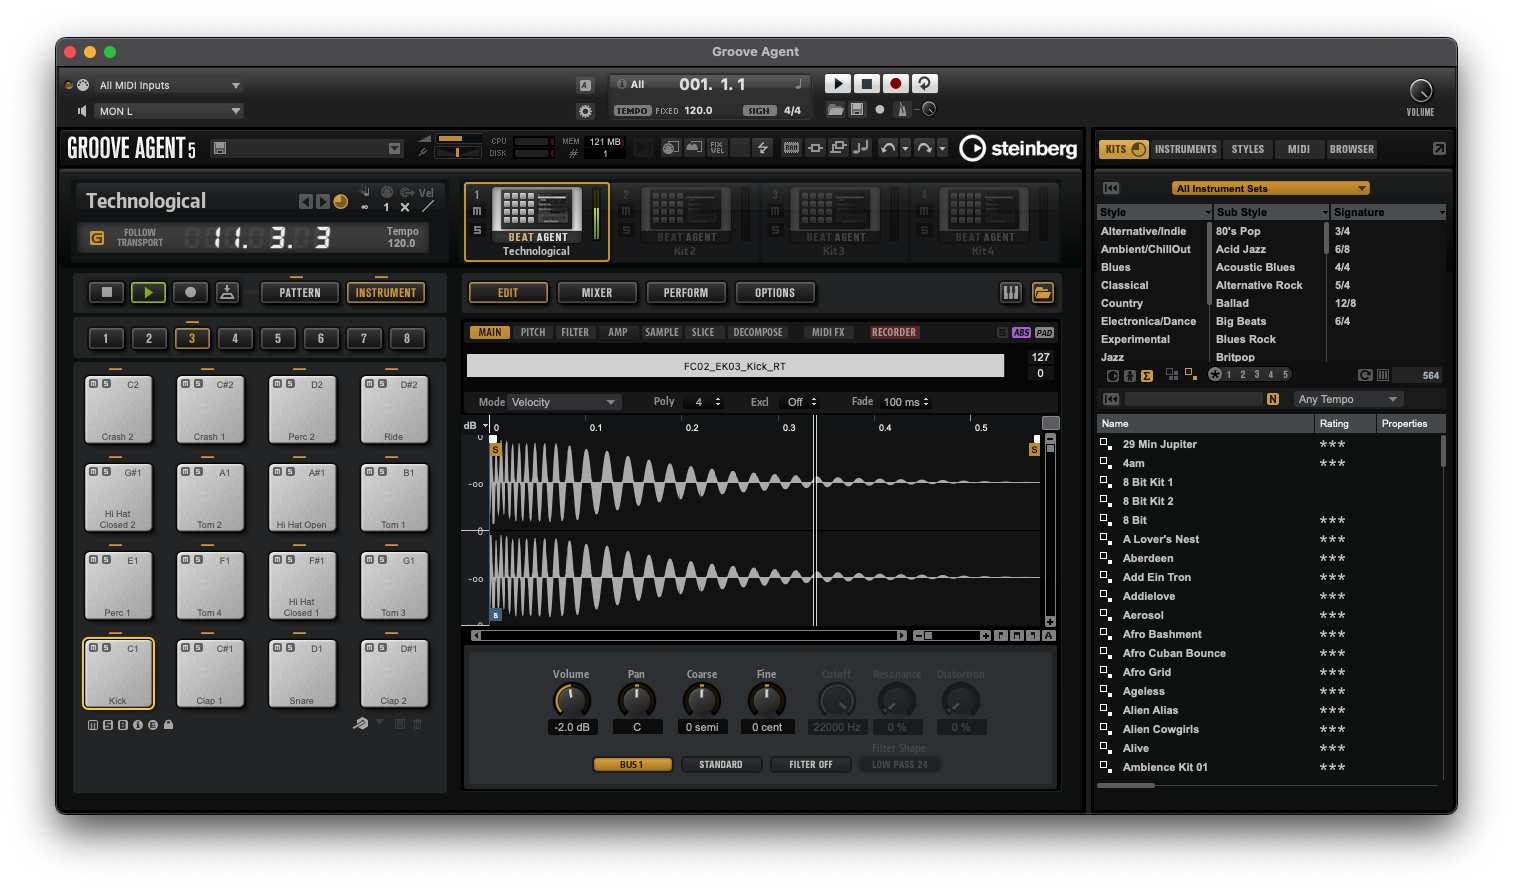Image resolution: width=1513 pixels, height=888 pixels.
Task: Click the RAM icon in the toolbar
Action: click(791, 148)
